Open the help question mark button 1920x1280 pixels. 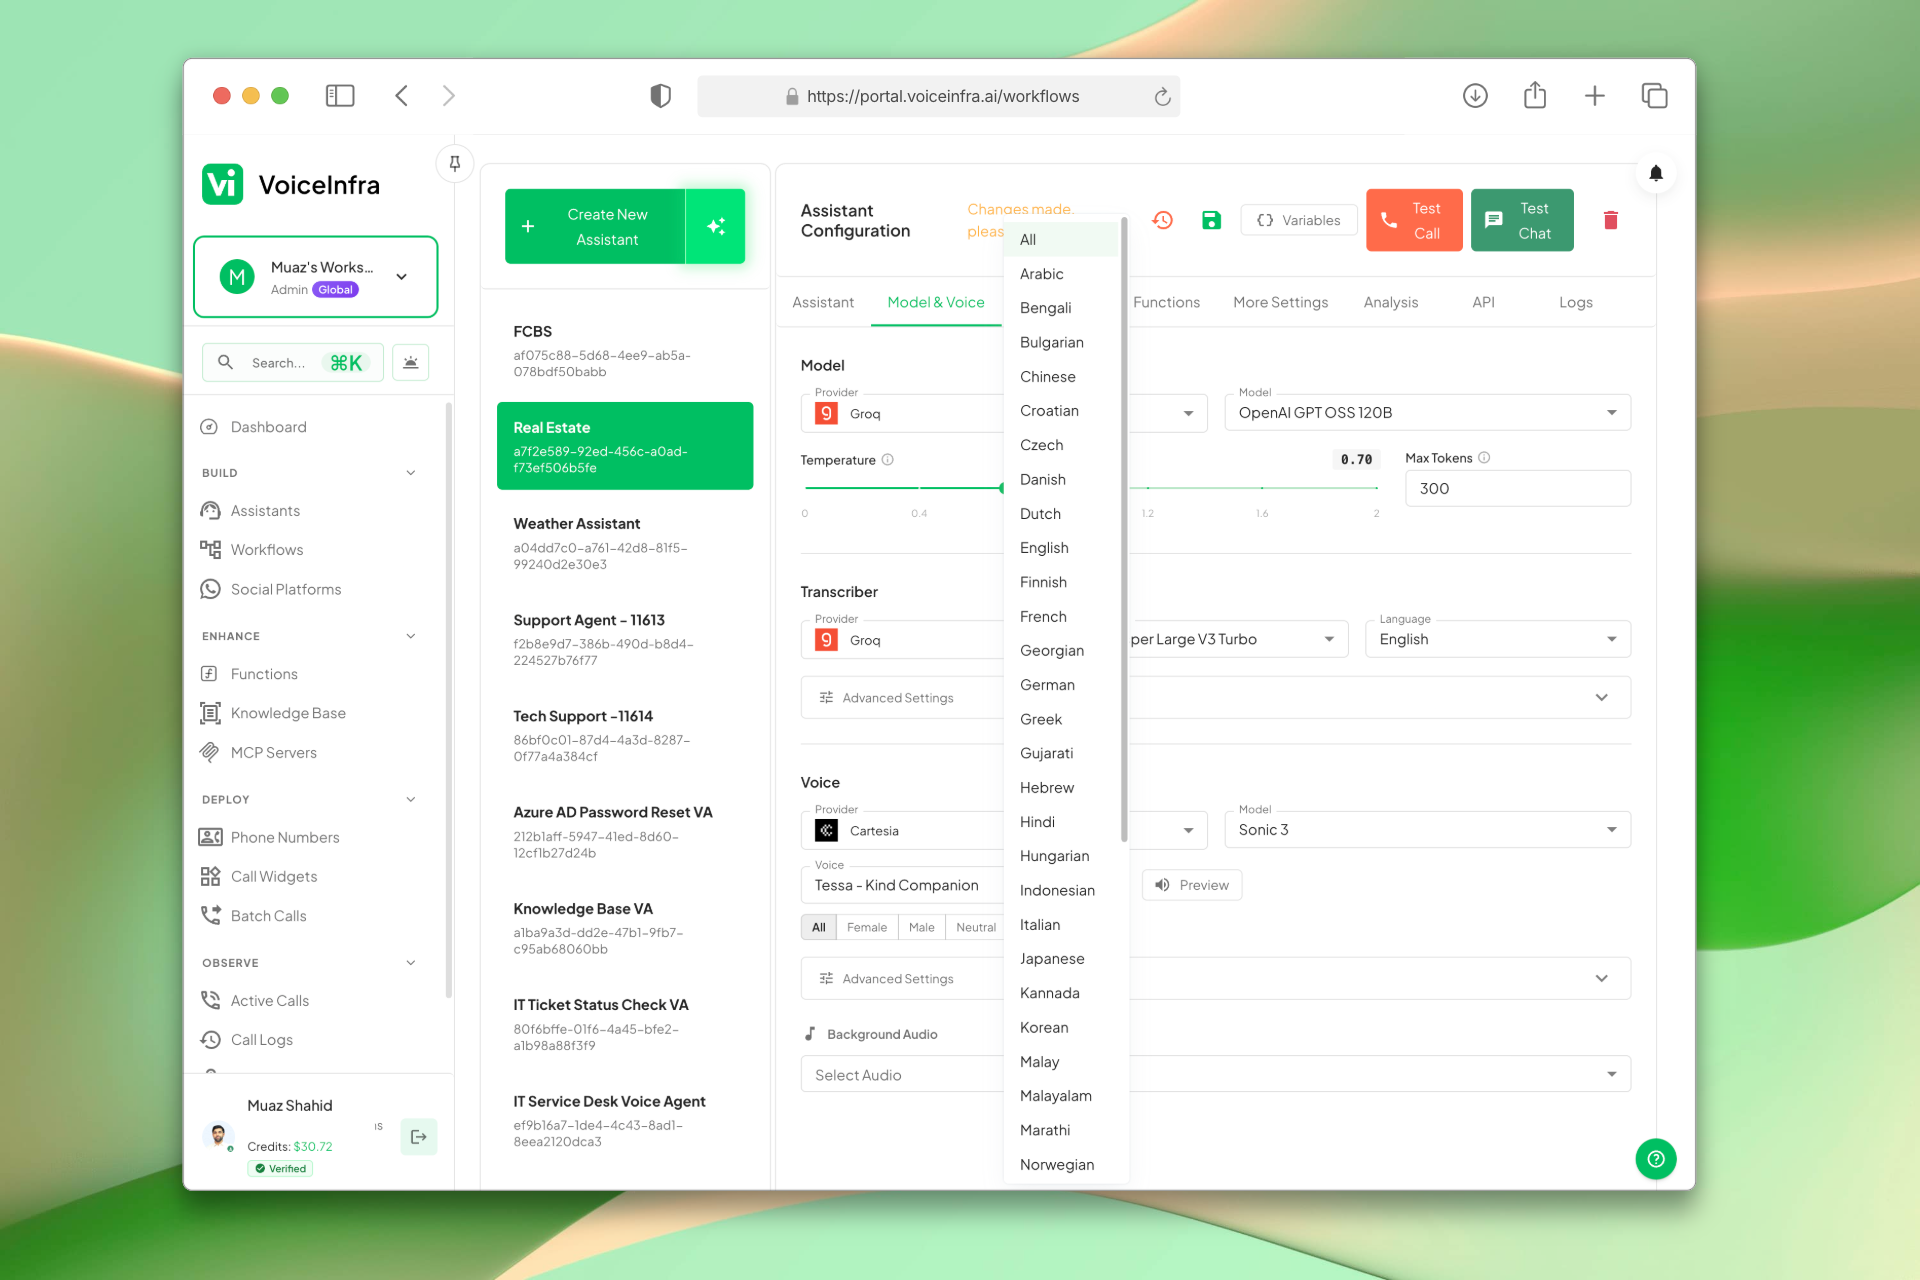1656,1159
